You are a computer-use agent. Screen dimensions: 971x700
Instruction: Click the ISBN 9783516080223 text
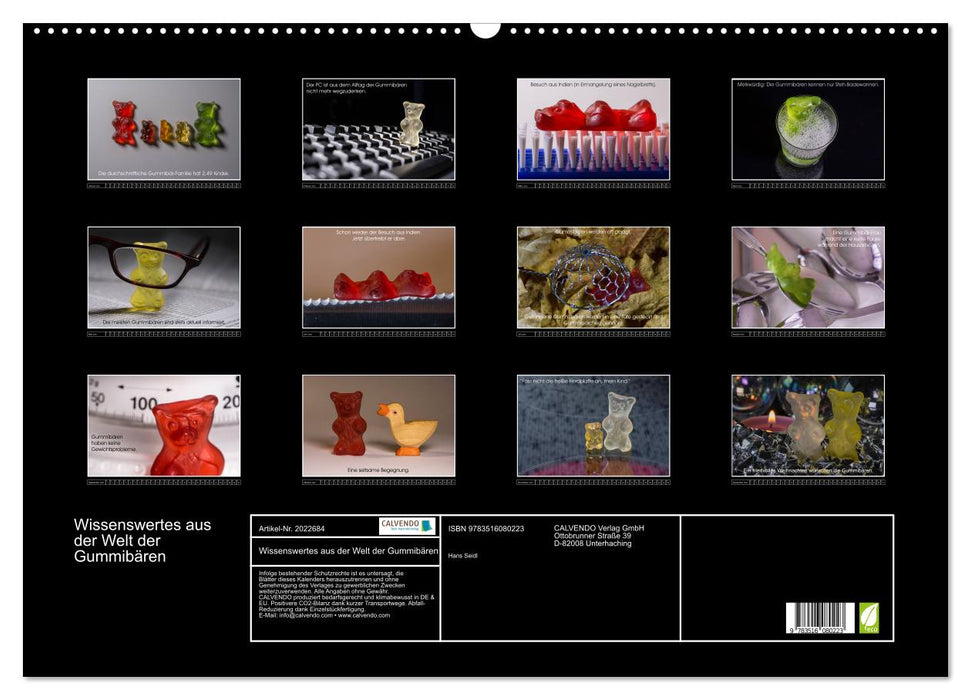tap(486, 528)
